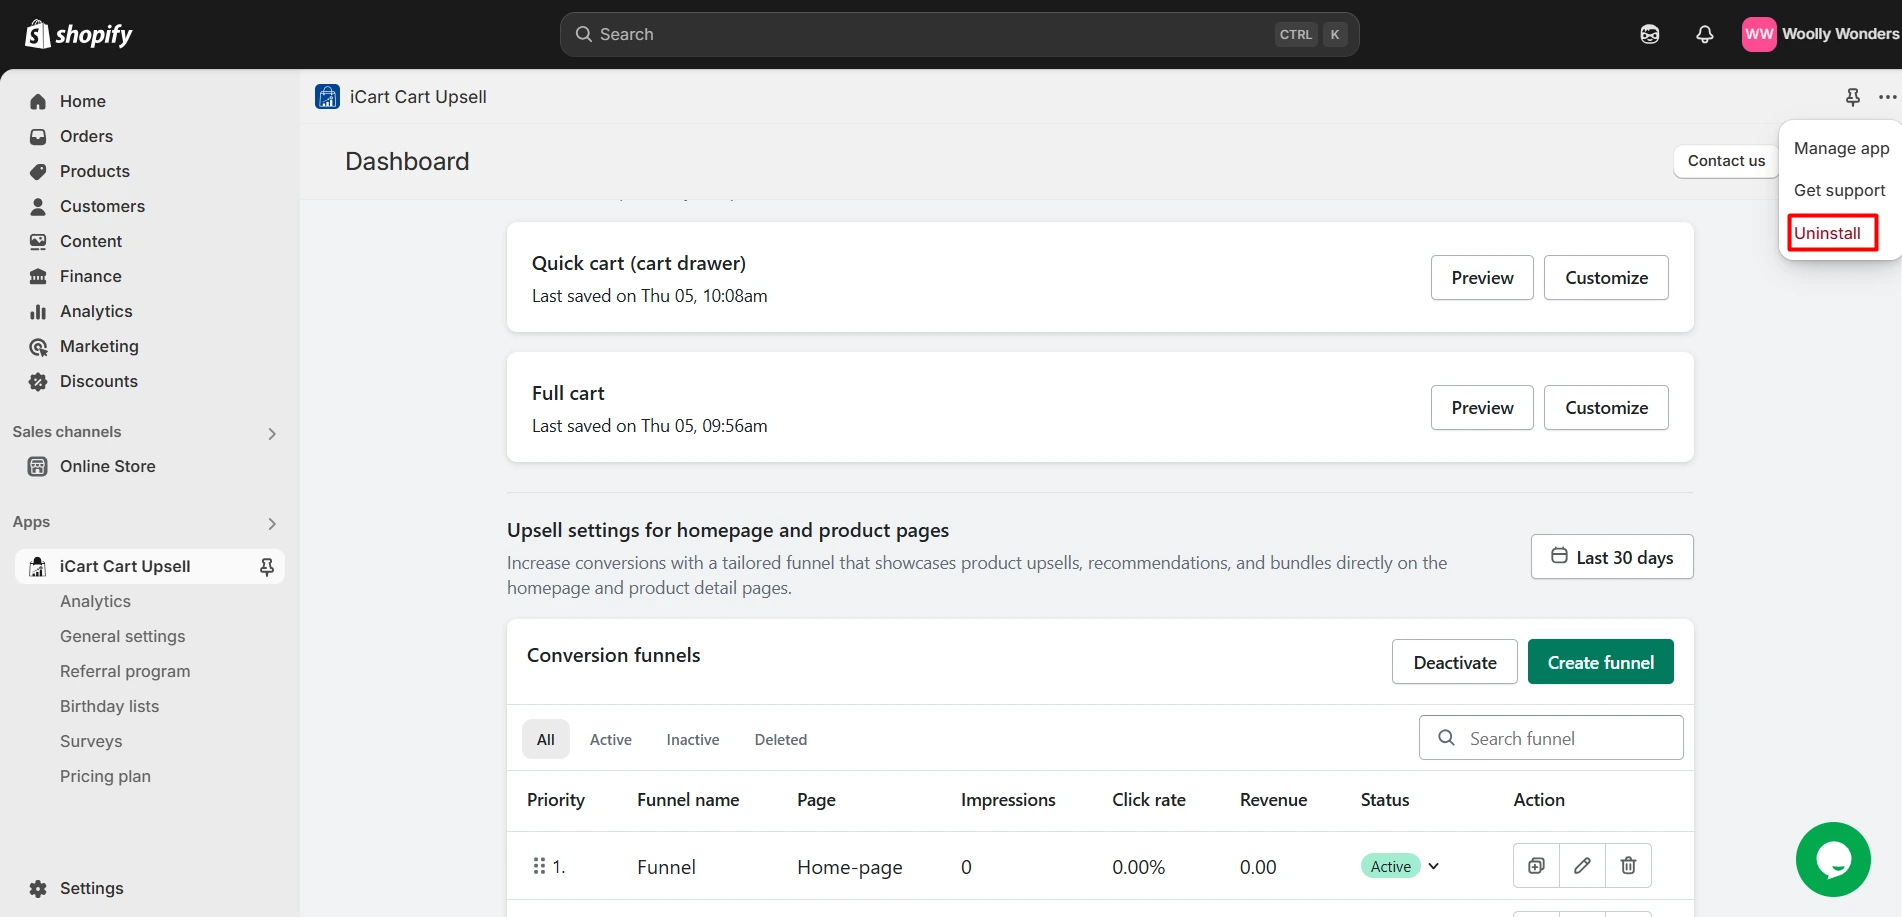This screenshot has height=917, width=1902.
Task: Select Get support from the menu
Action: pos(1839,190)
